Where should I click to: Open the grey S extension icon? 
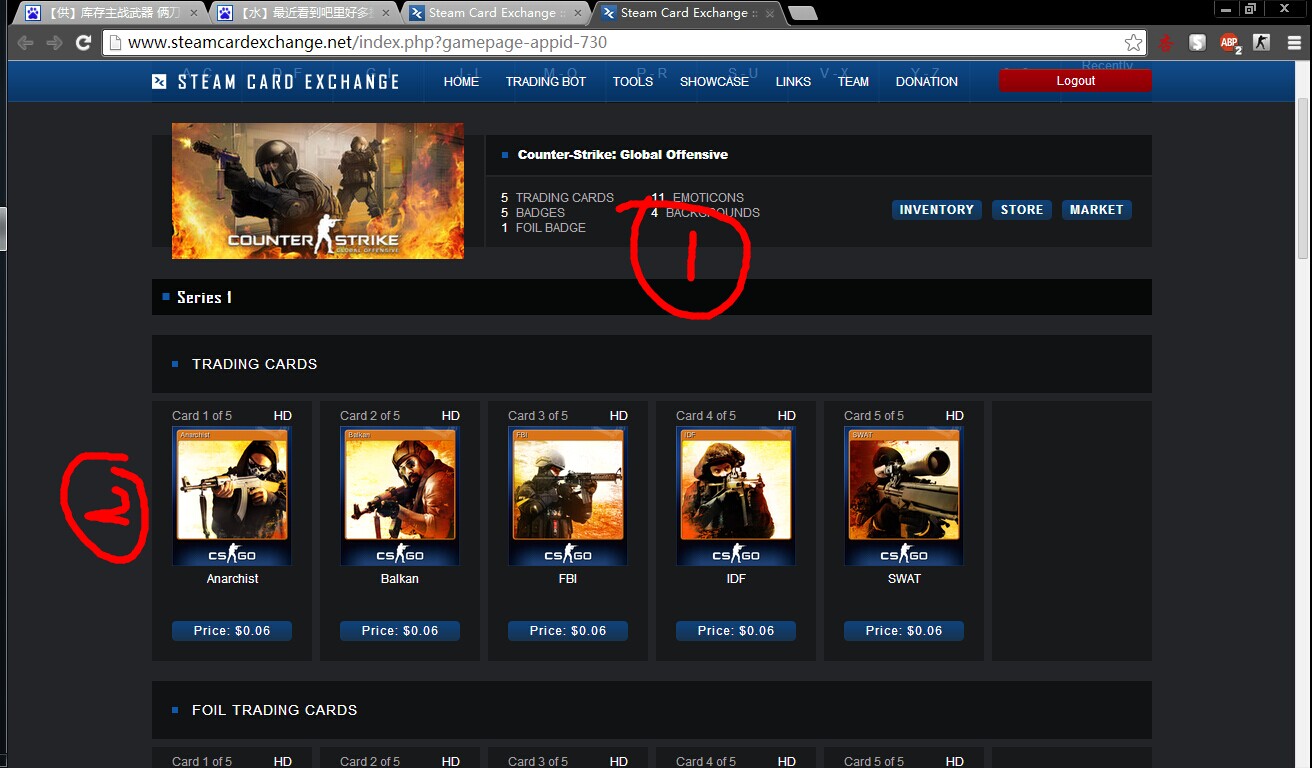coord(1197,43)
